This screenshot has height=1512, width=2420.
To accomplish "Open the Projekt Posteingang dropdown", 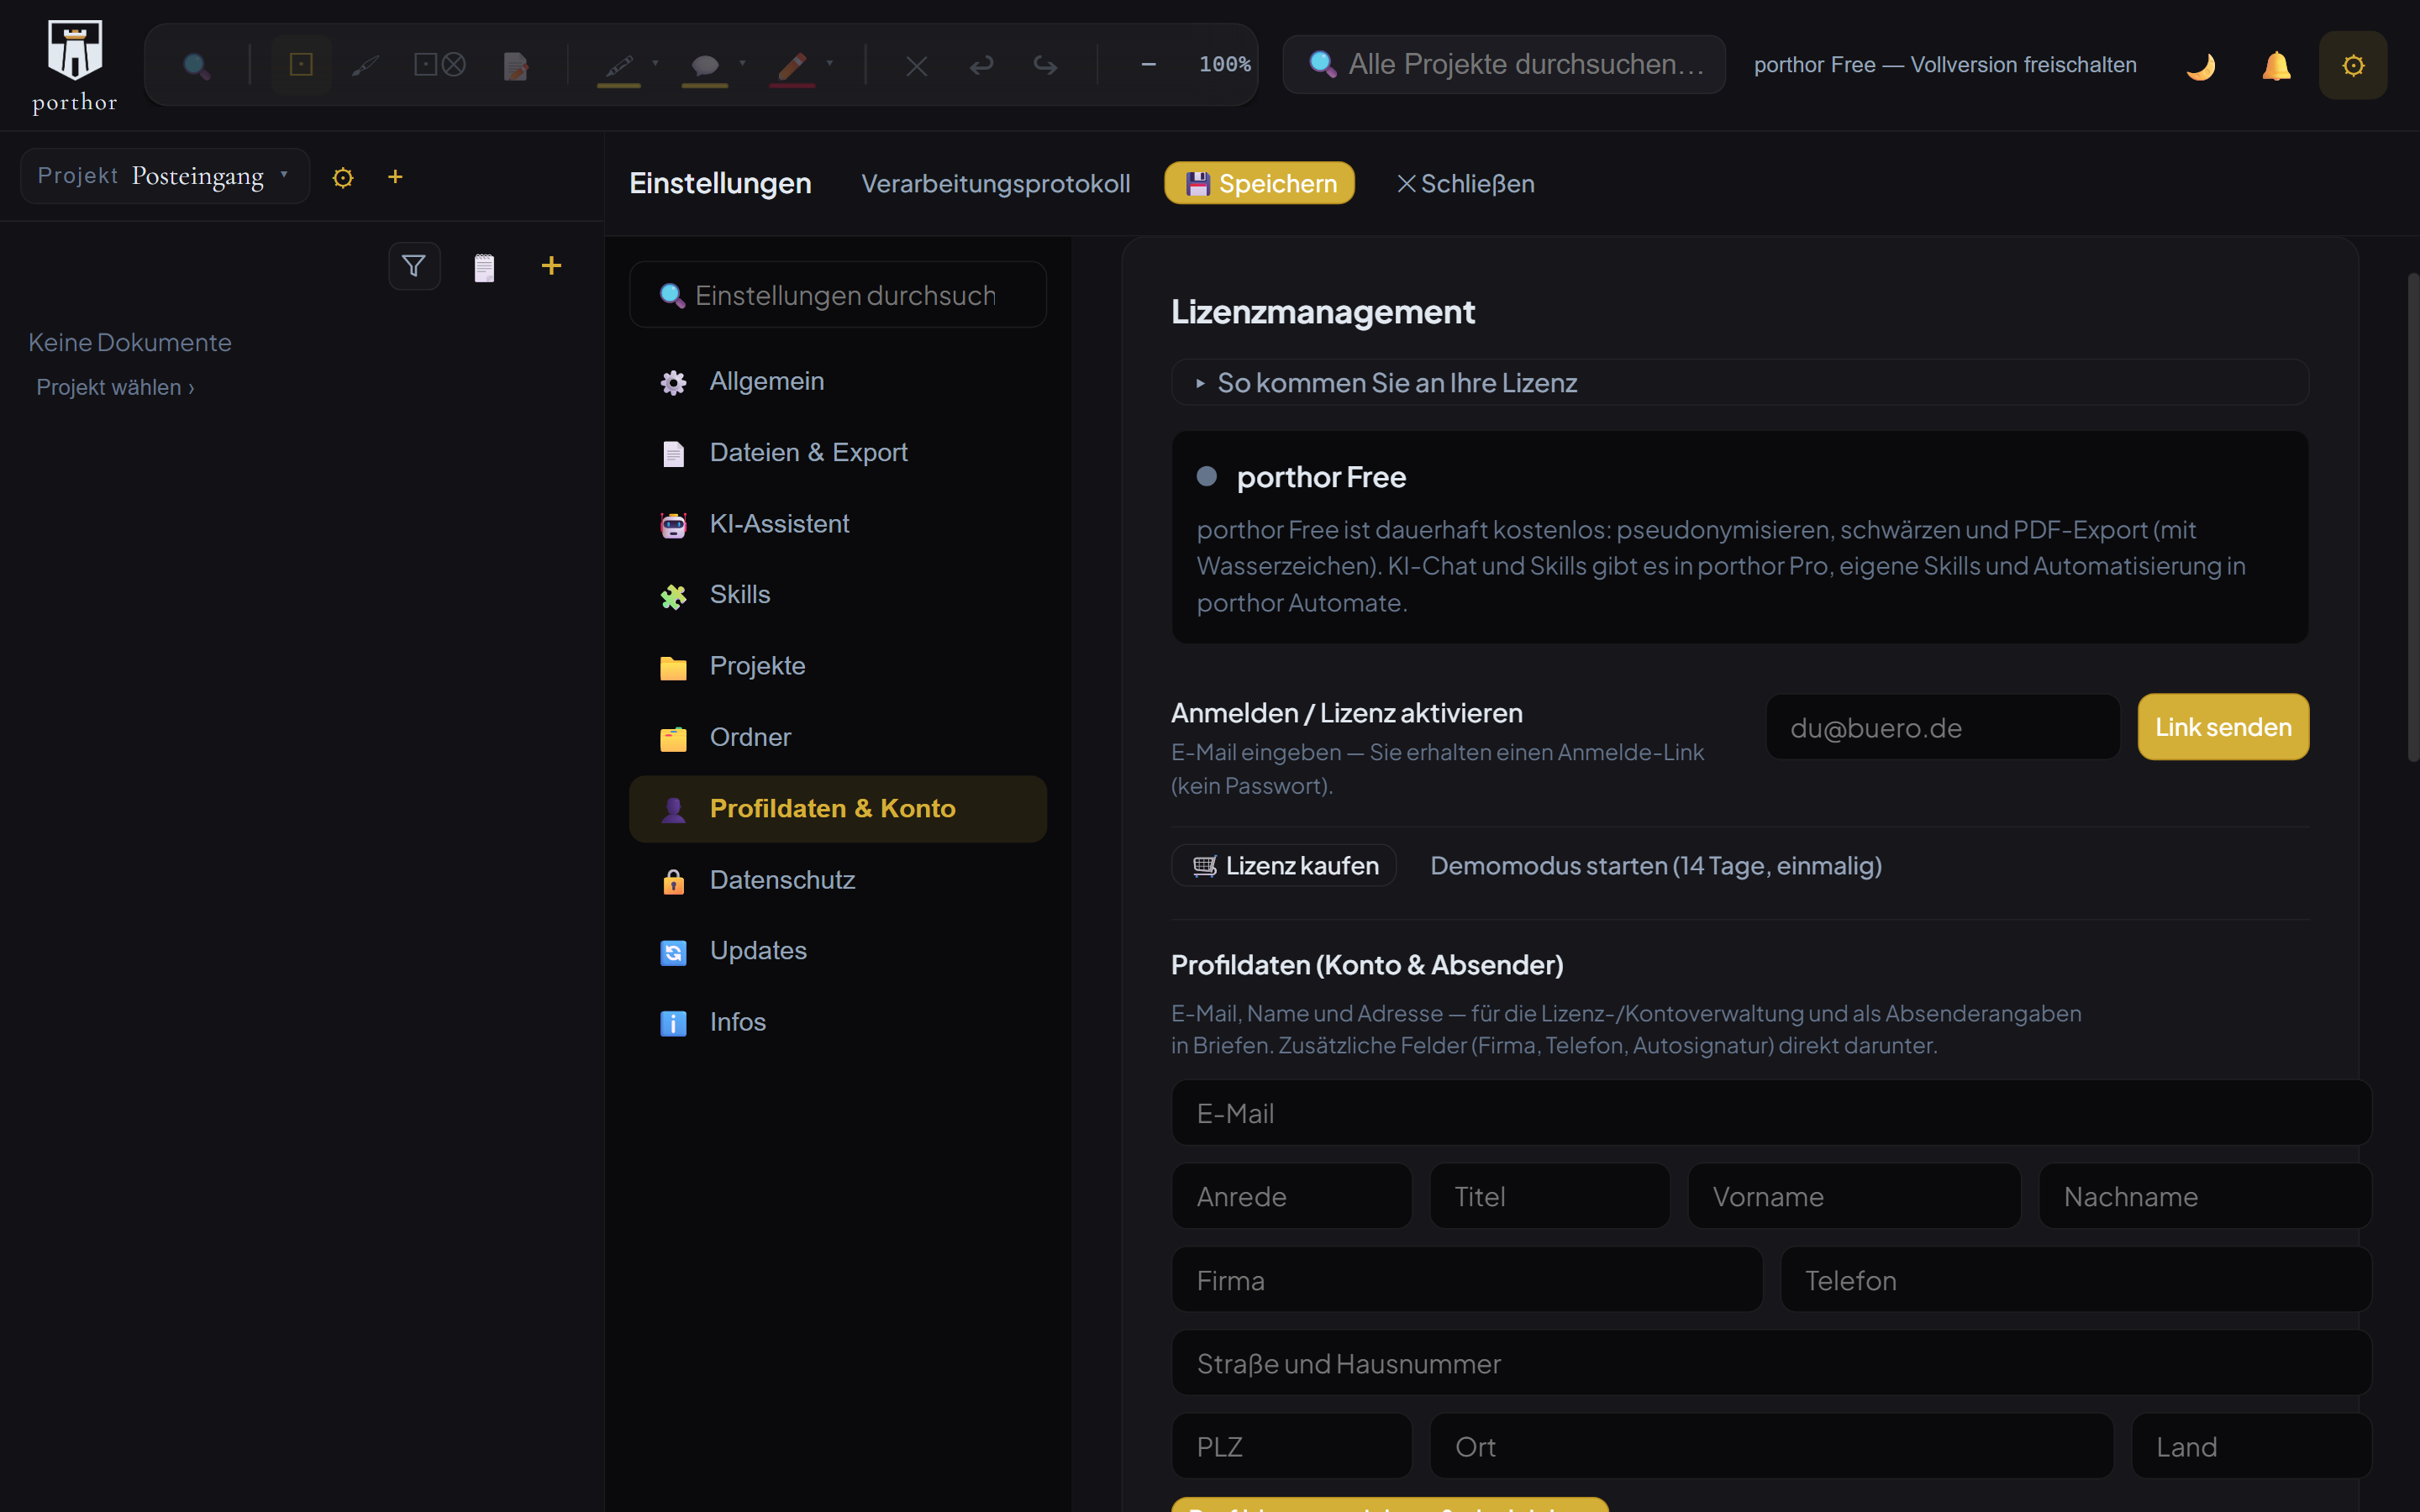I will (165, 177).
